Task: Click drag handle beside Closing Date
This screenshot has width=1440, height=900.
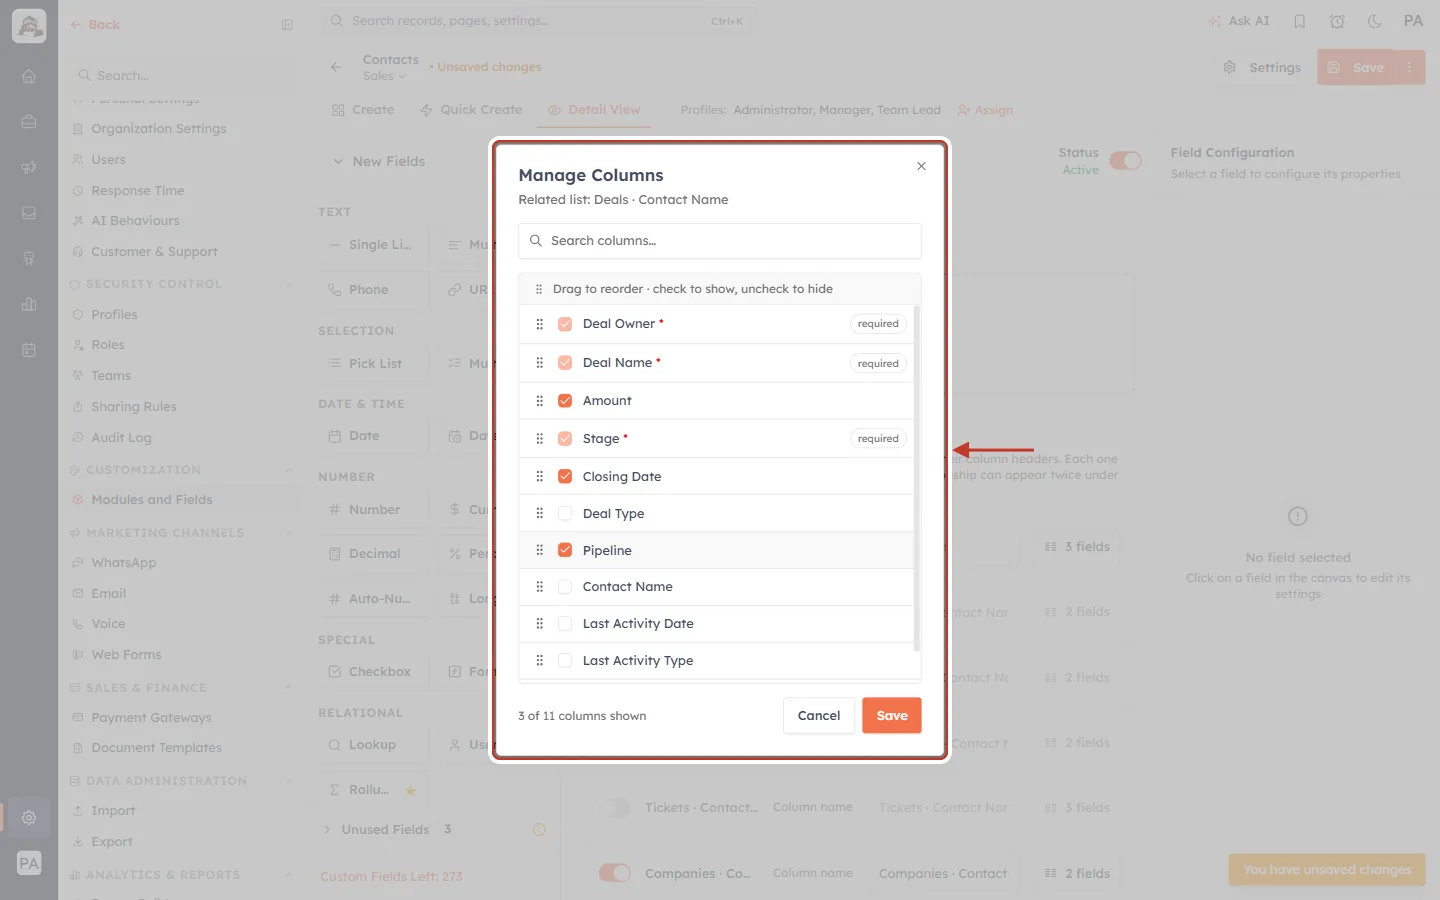Action: click(x=540, y=476)
